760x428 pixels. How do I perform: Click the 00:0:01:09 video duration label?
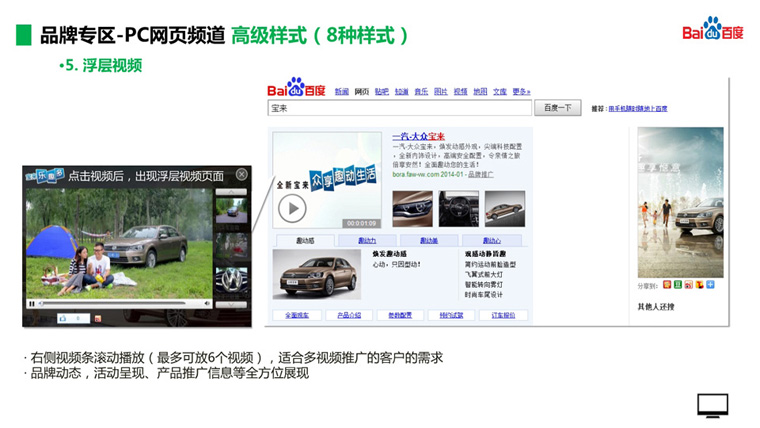point(362,223)
